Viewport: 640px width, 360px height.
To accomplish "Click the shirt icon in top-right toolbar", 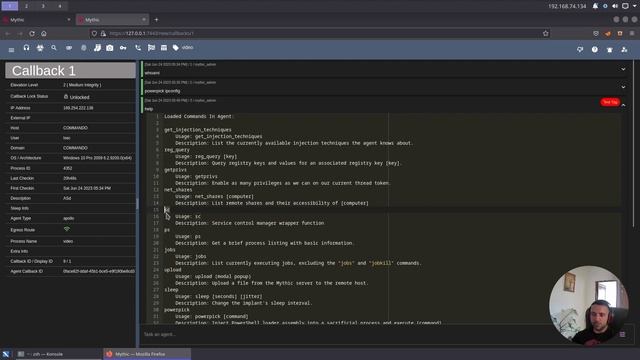I will tap(610, 49).
